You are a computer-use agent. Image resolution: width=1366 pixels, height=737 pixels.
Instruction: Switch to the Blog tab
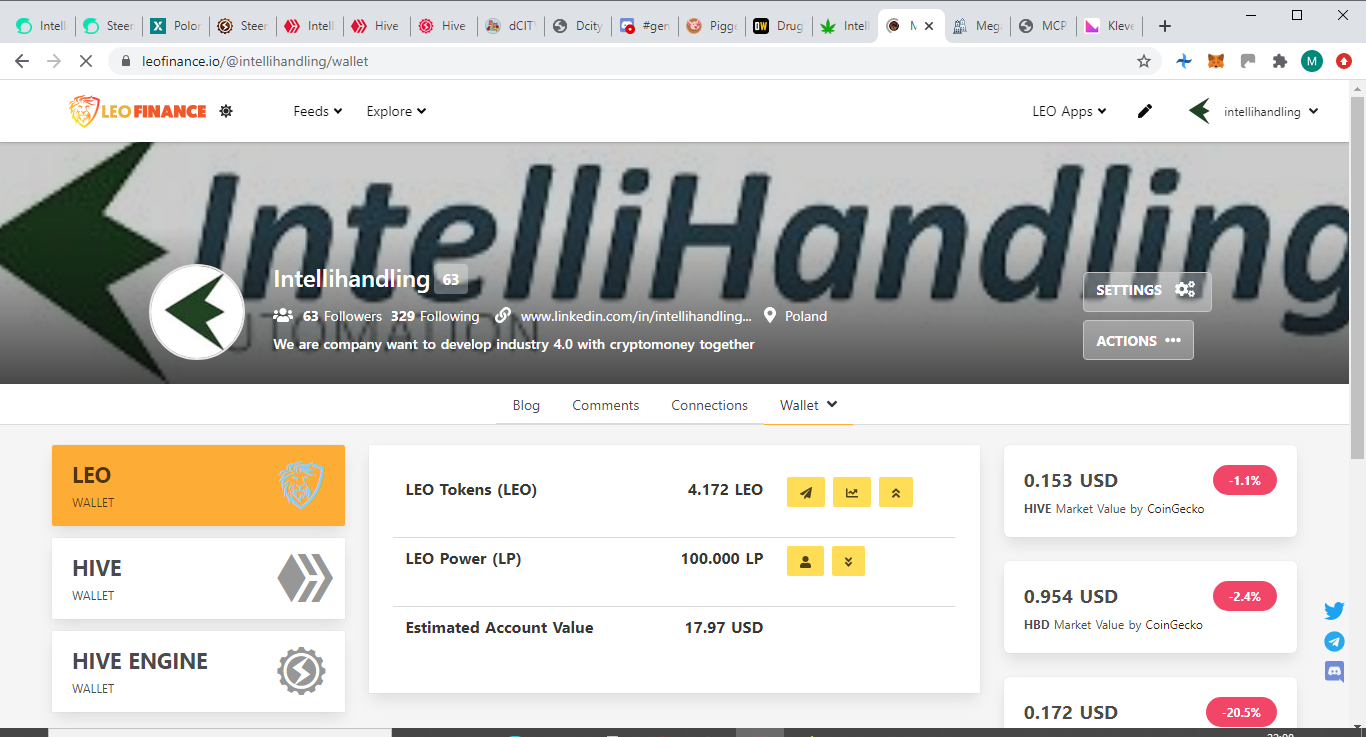526,405
